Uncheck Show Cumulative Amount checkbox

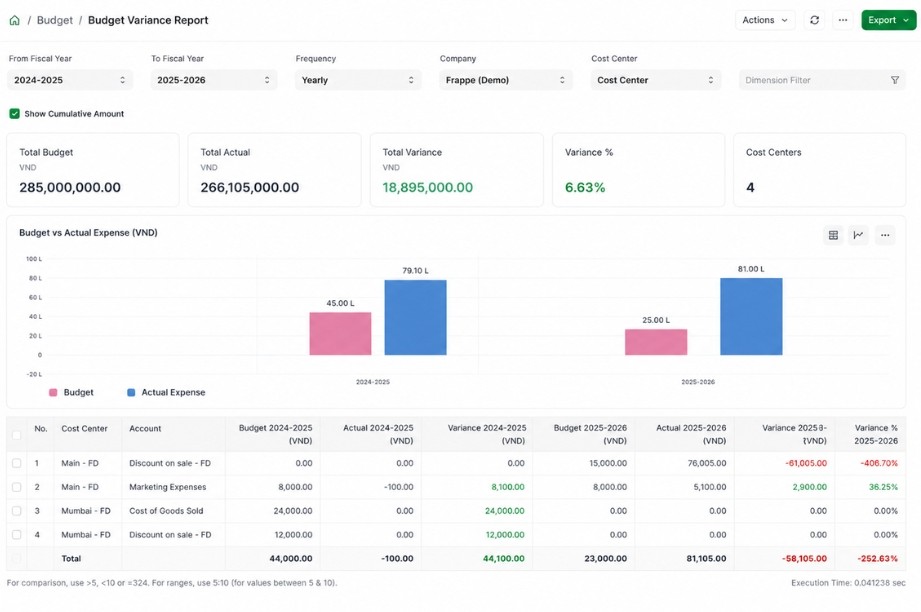tap(15, 113)
